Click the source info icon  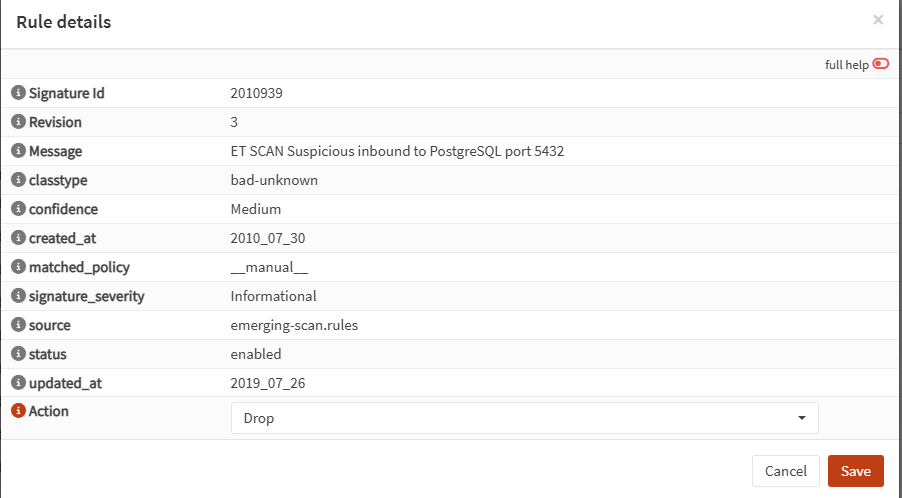[18, 324]
